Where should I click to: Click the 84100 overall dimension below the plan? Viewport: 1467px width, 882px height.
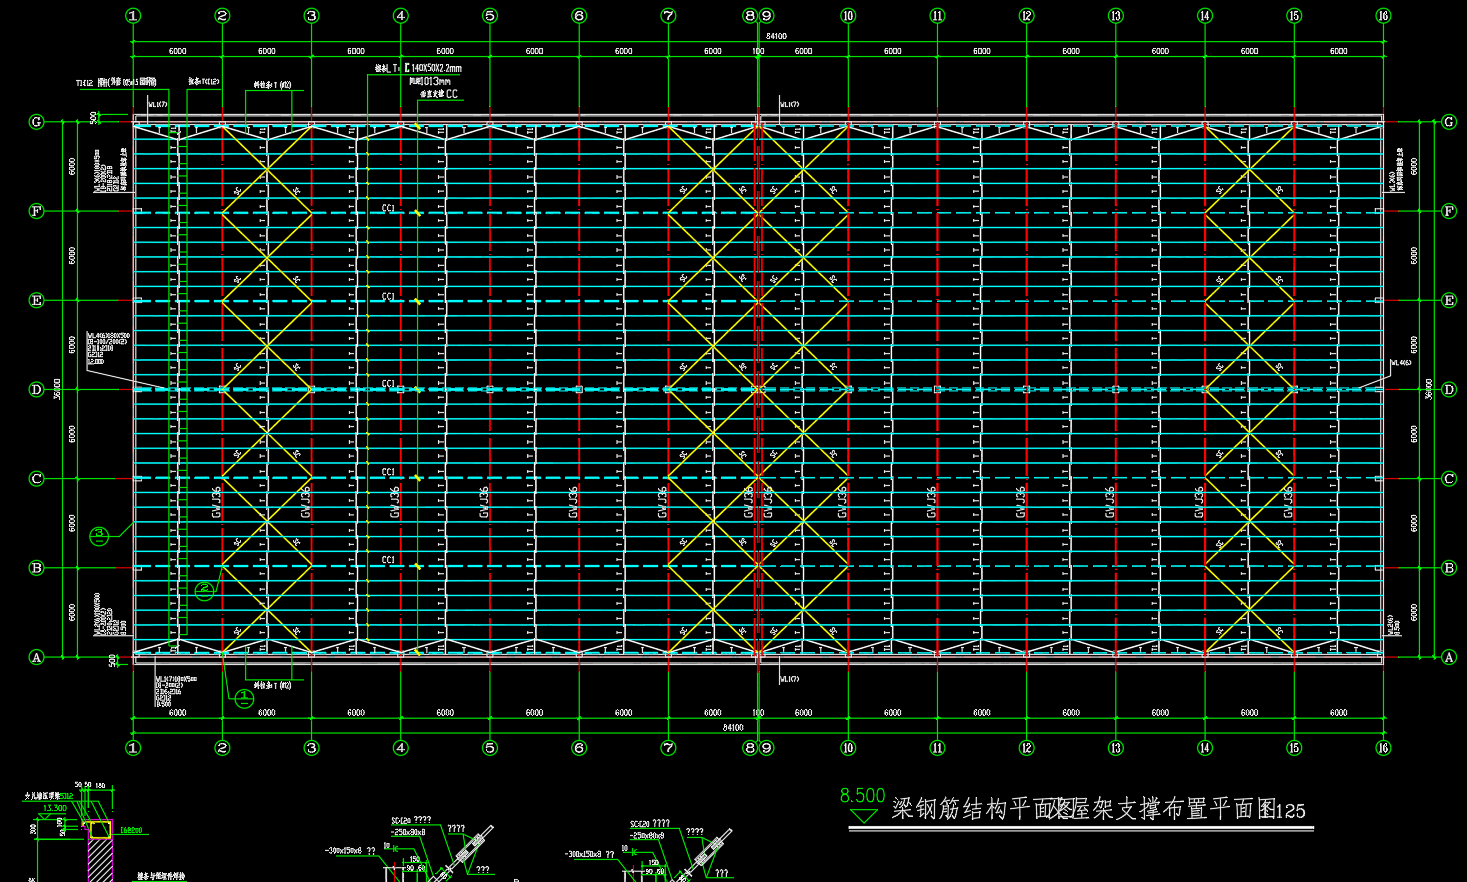[x=733, y=728]
